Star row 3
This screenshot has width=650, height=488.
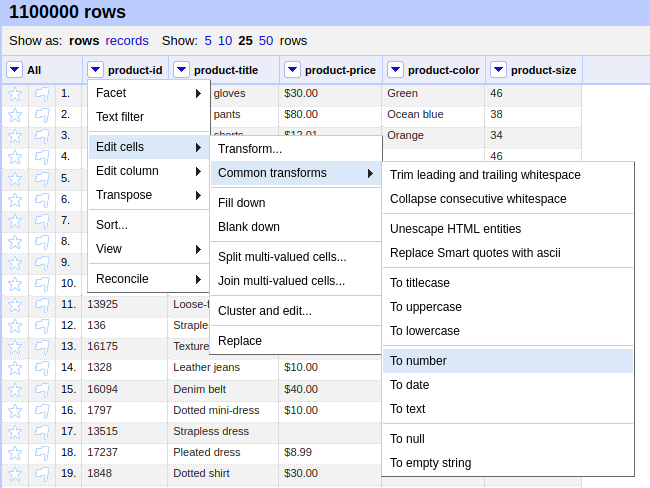point(15,136)
